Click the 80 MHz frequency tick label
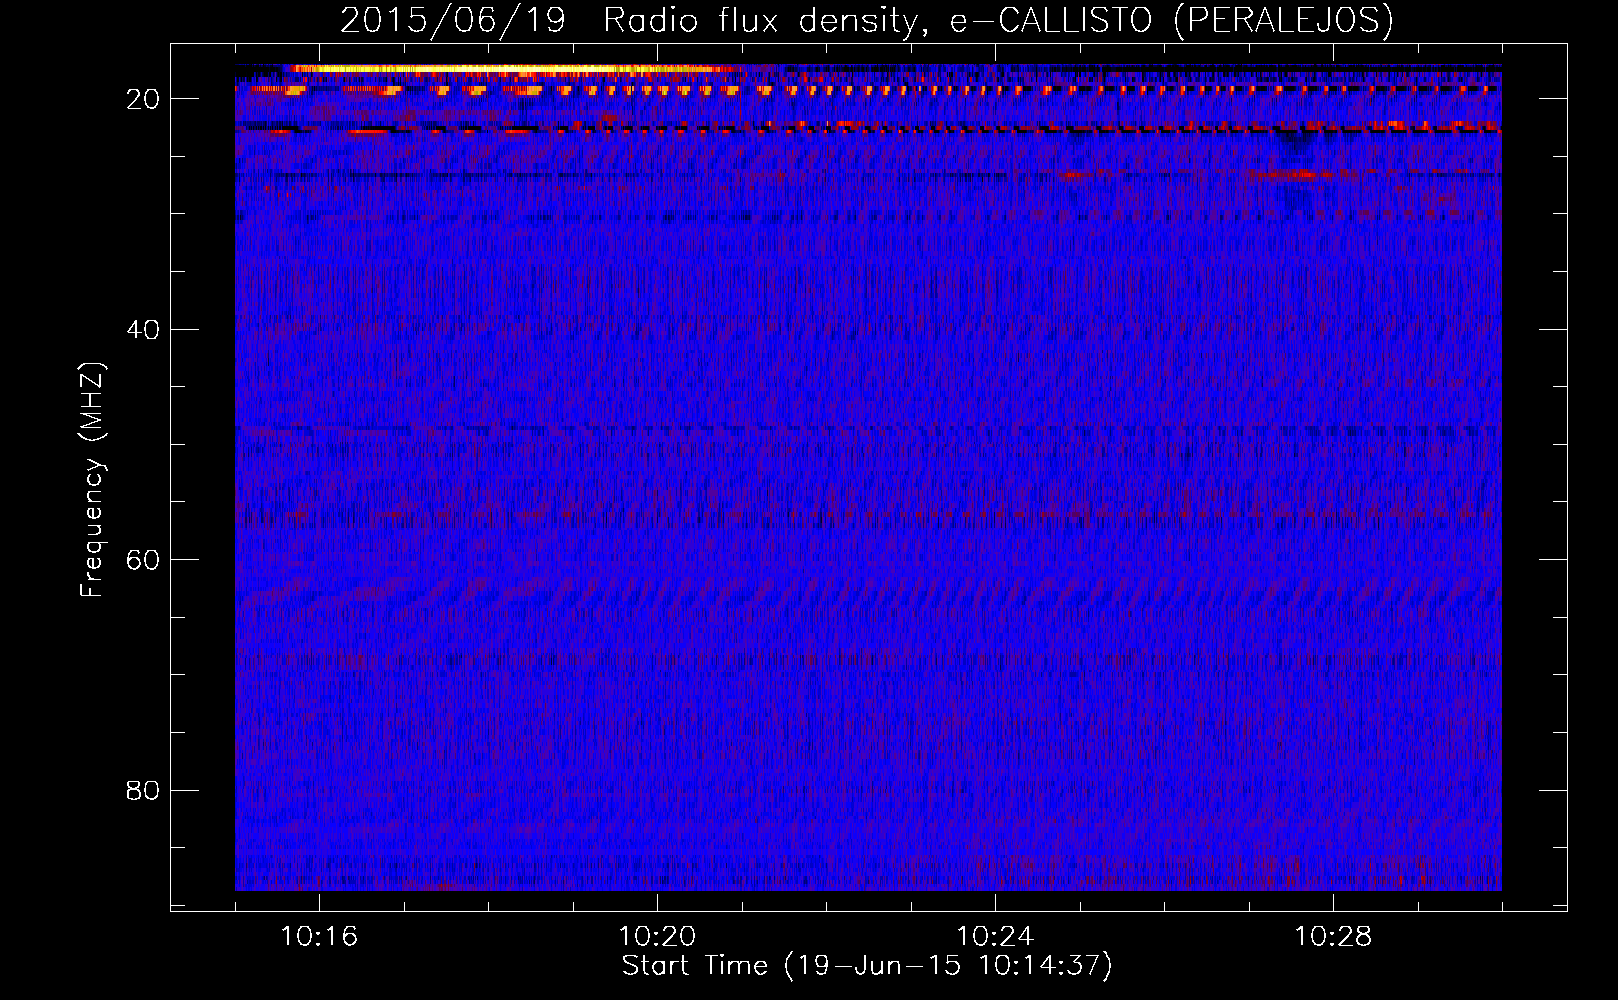This screenshot has height=1000, width=1618. [143, 790]
